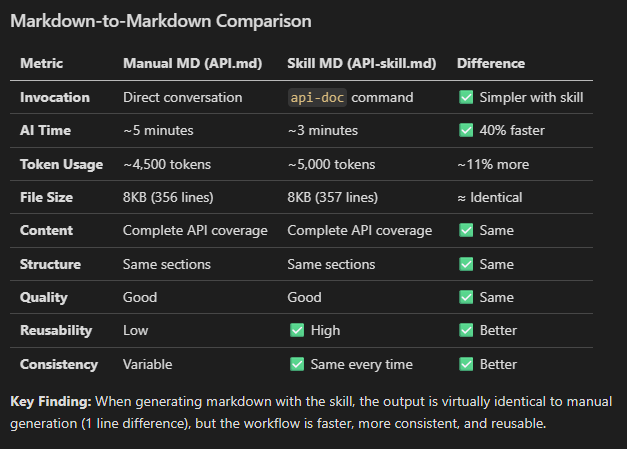The width and height of the screenshot is (627, 449).
Task: Click the "Difference" column header
Action: click(x=491, y=63)
